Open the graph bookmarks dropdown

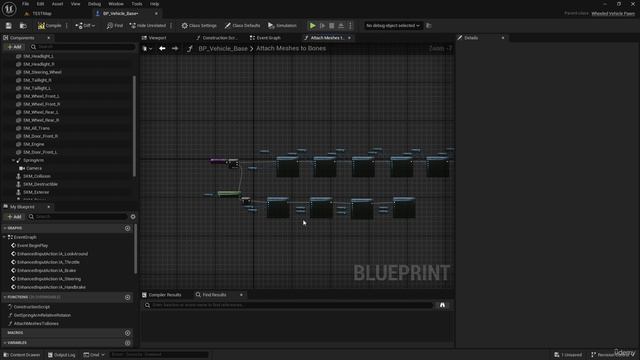[147, 49]
